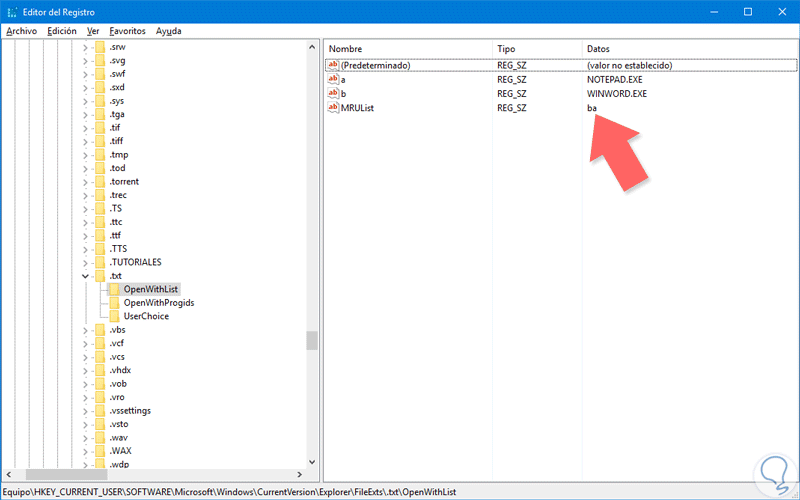Click the .ttc folder icon
800x500 pixels.
coord(99,222)
